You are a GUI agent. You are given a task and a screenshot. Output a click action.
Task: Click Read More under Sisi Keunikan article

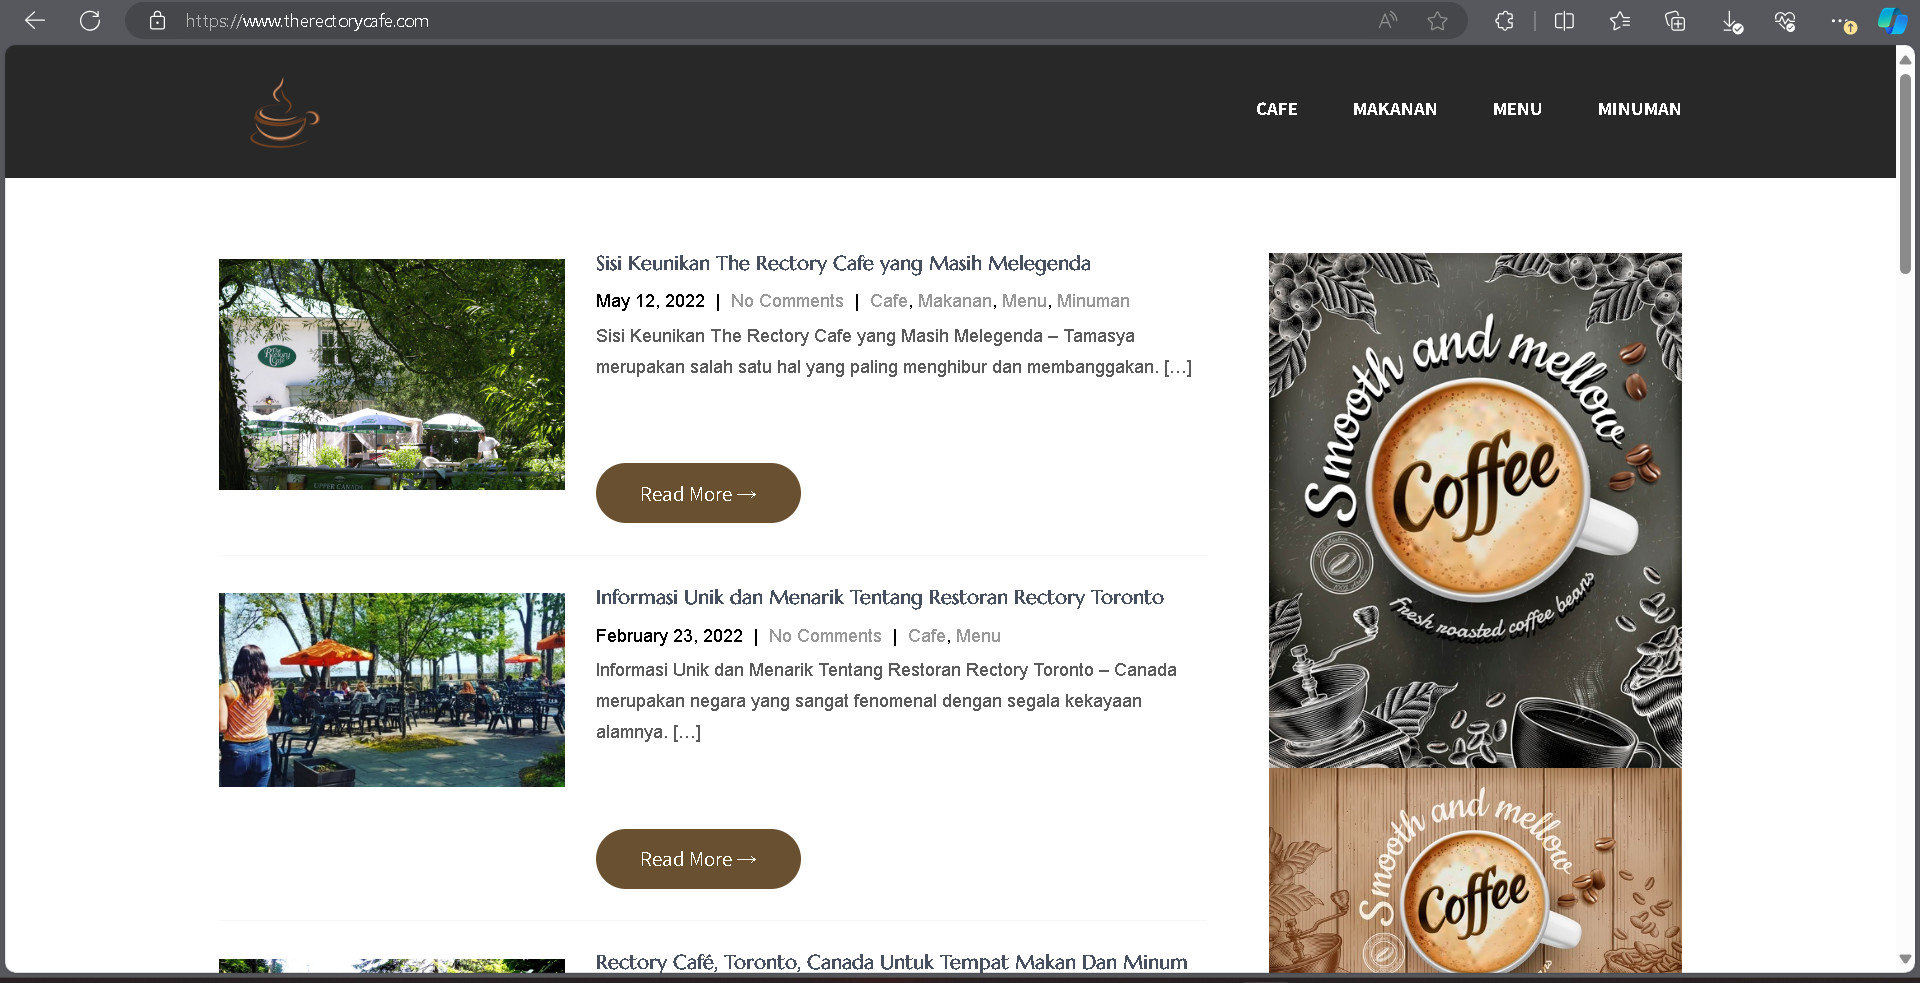point(698,493)
